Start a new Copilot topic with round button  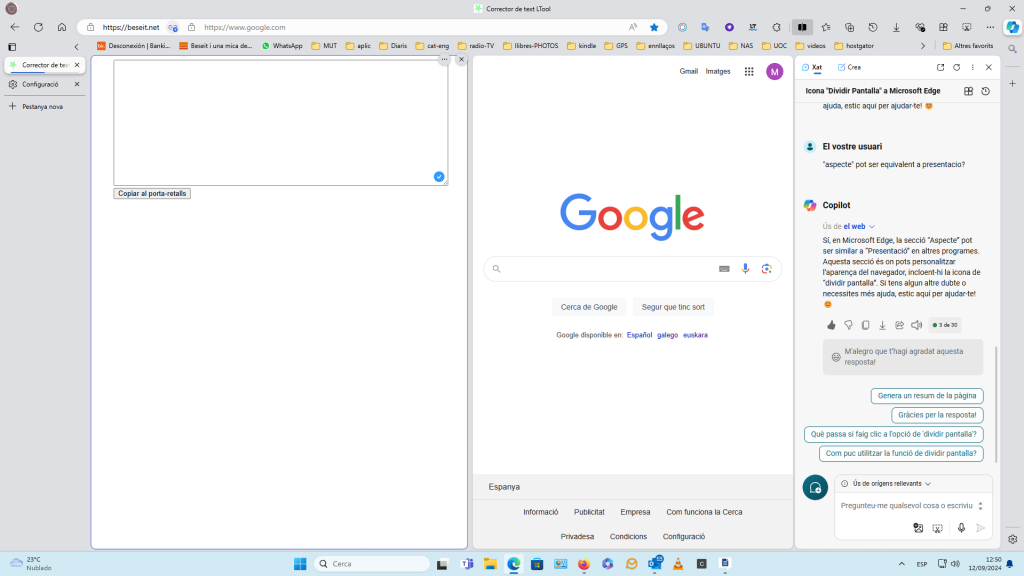pyautogui.click(x=815, y=487)
